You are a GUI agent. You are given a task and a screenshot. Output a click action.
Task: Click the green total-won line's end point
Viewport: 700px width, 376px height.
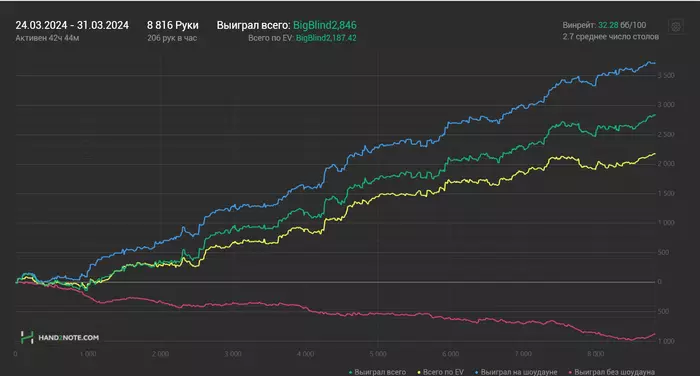[655, 115]
